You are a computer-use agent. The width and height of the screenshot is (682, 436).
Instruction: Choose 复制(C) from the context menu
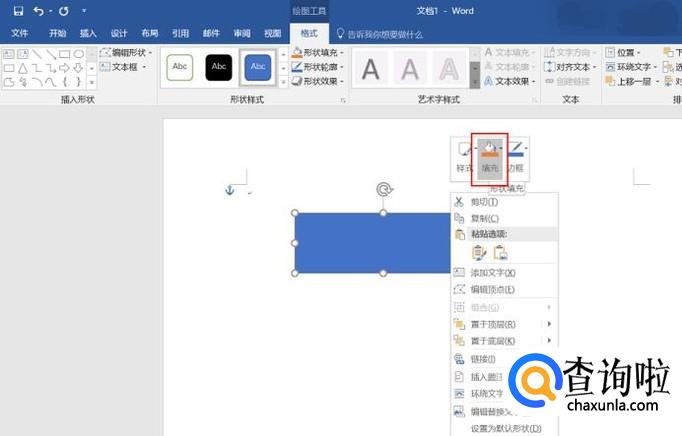505,218
